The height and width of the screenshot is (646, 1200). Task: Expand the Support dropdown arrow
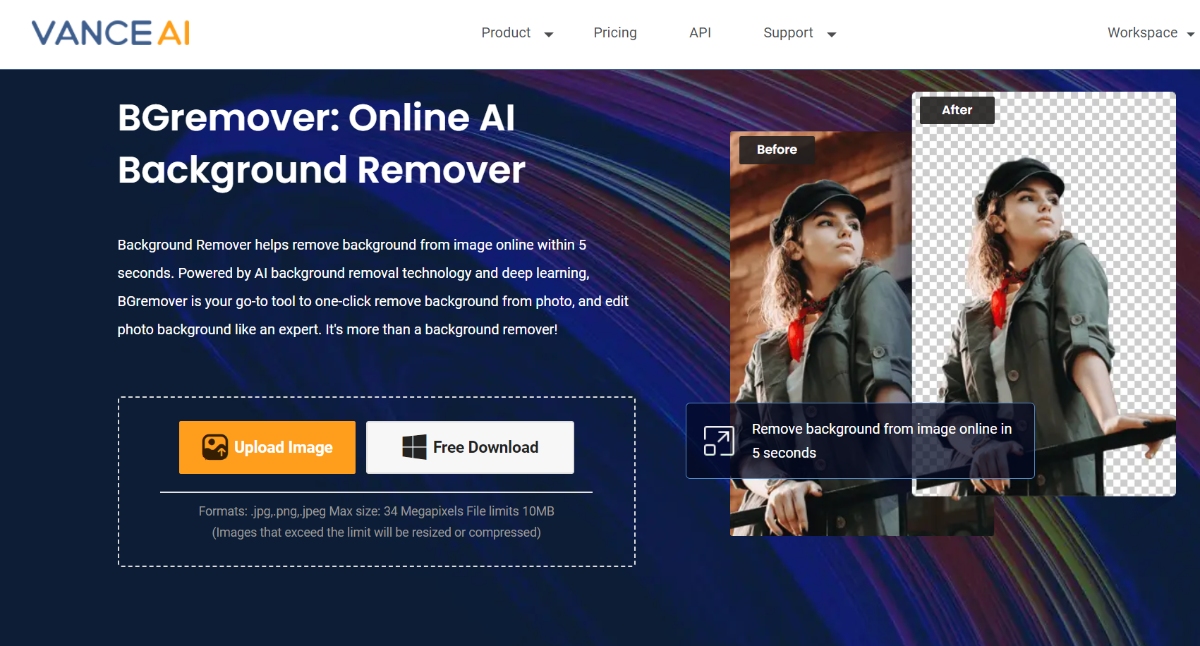(x=831, y=34)
